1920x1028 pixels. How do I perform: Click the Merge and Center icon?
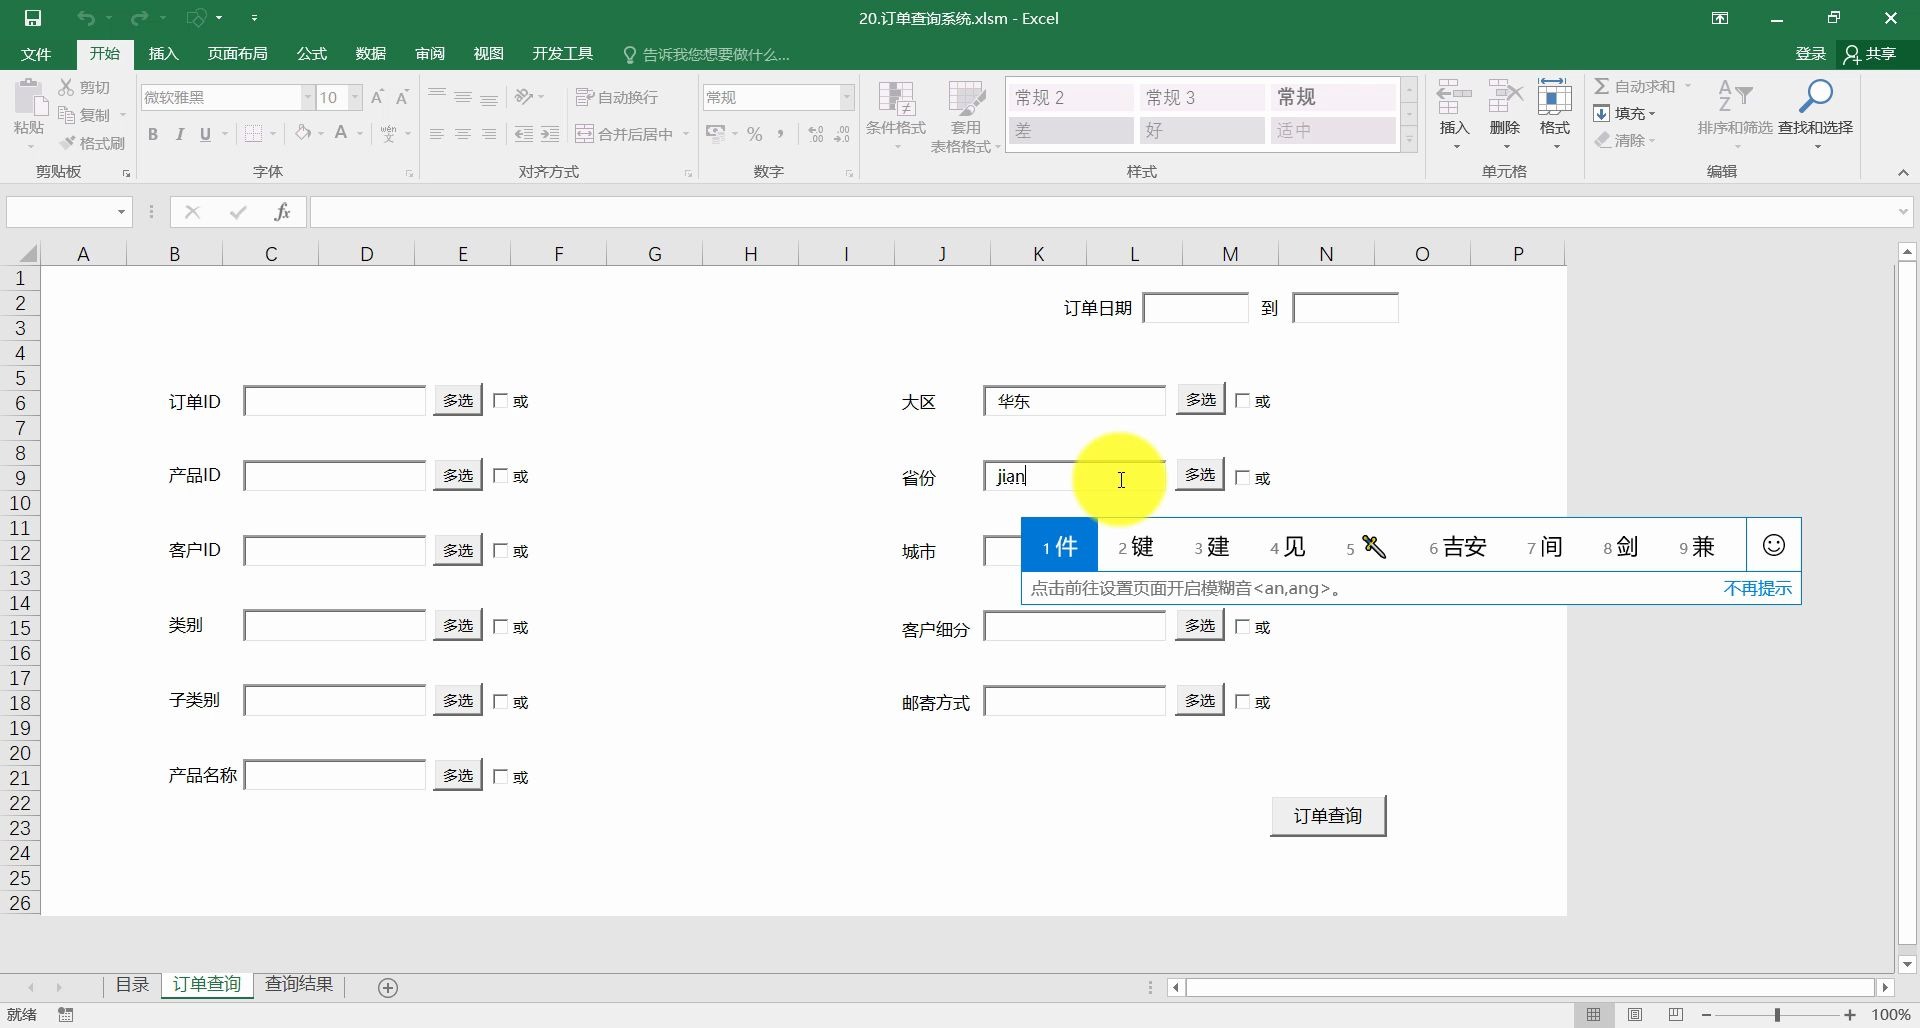tap(585, 134)
